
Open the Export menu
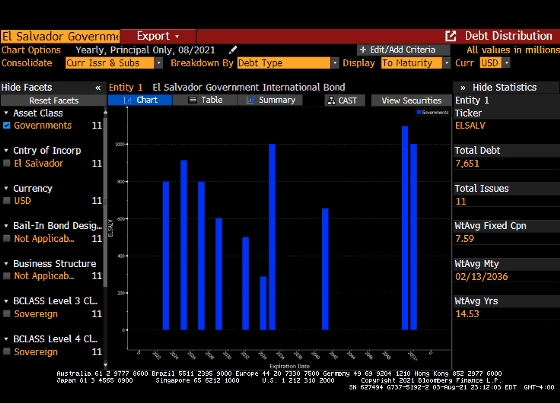click(x=158, y=36)
